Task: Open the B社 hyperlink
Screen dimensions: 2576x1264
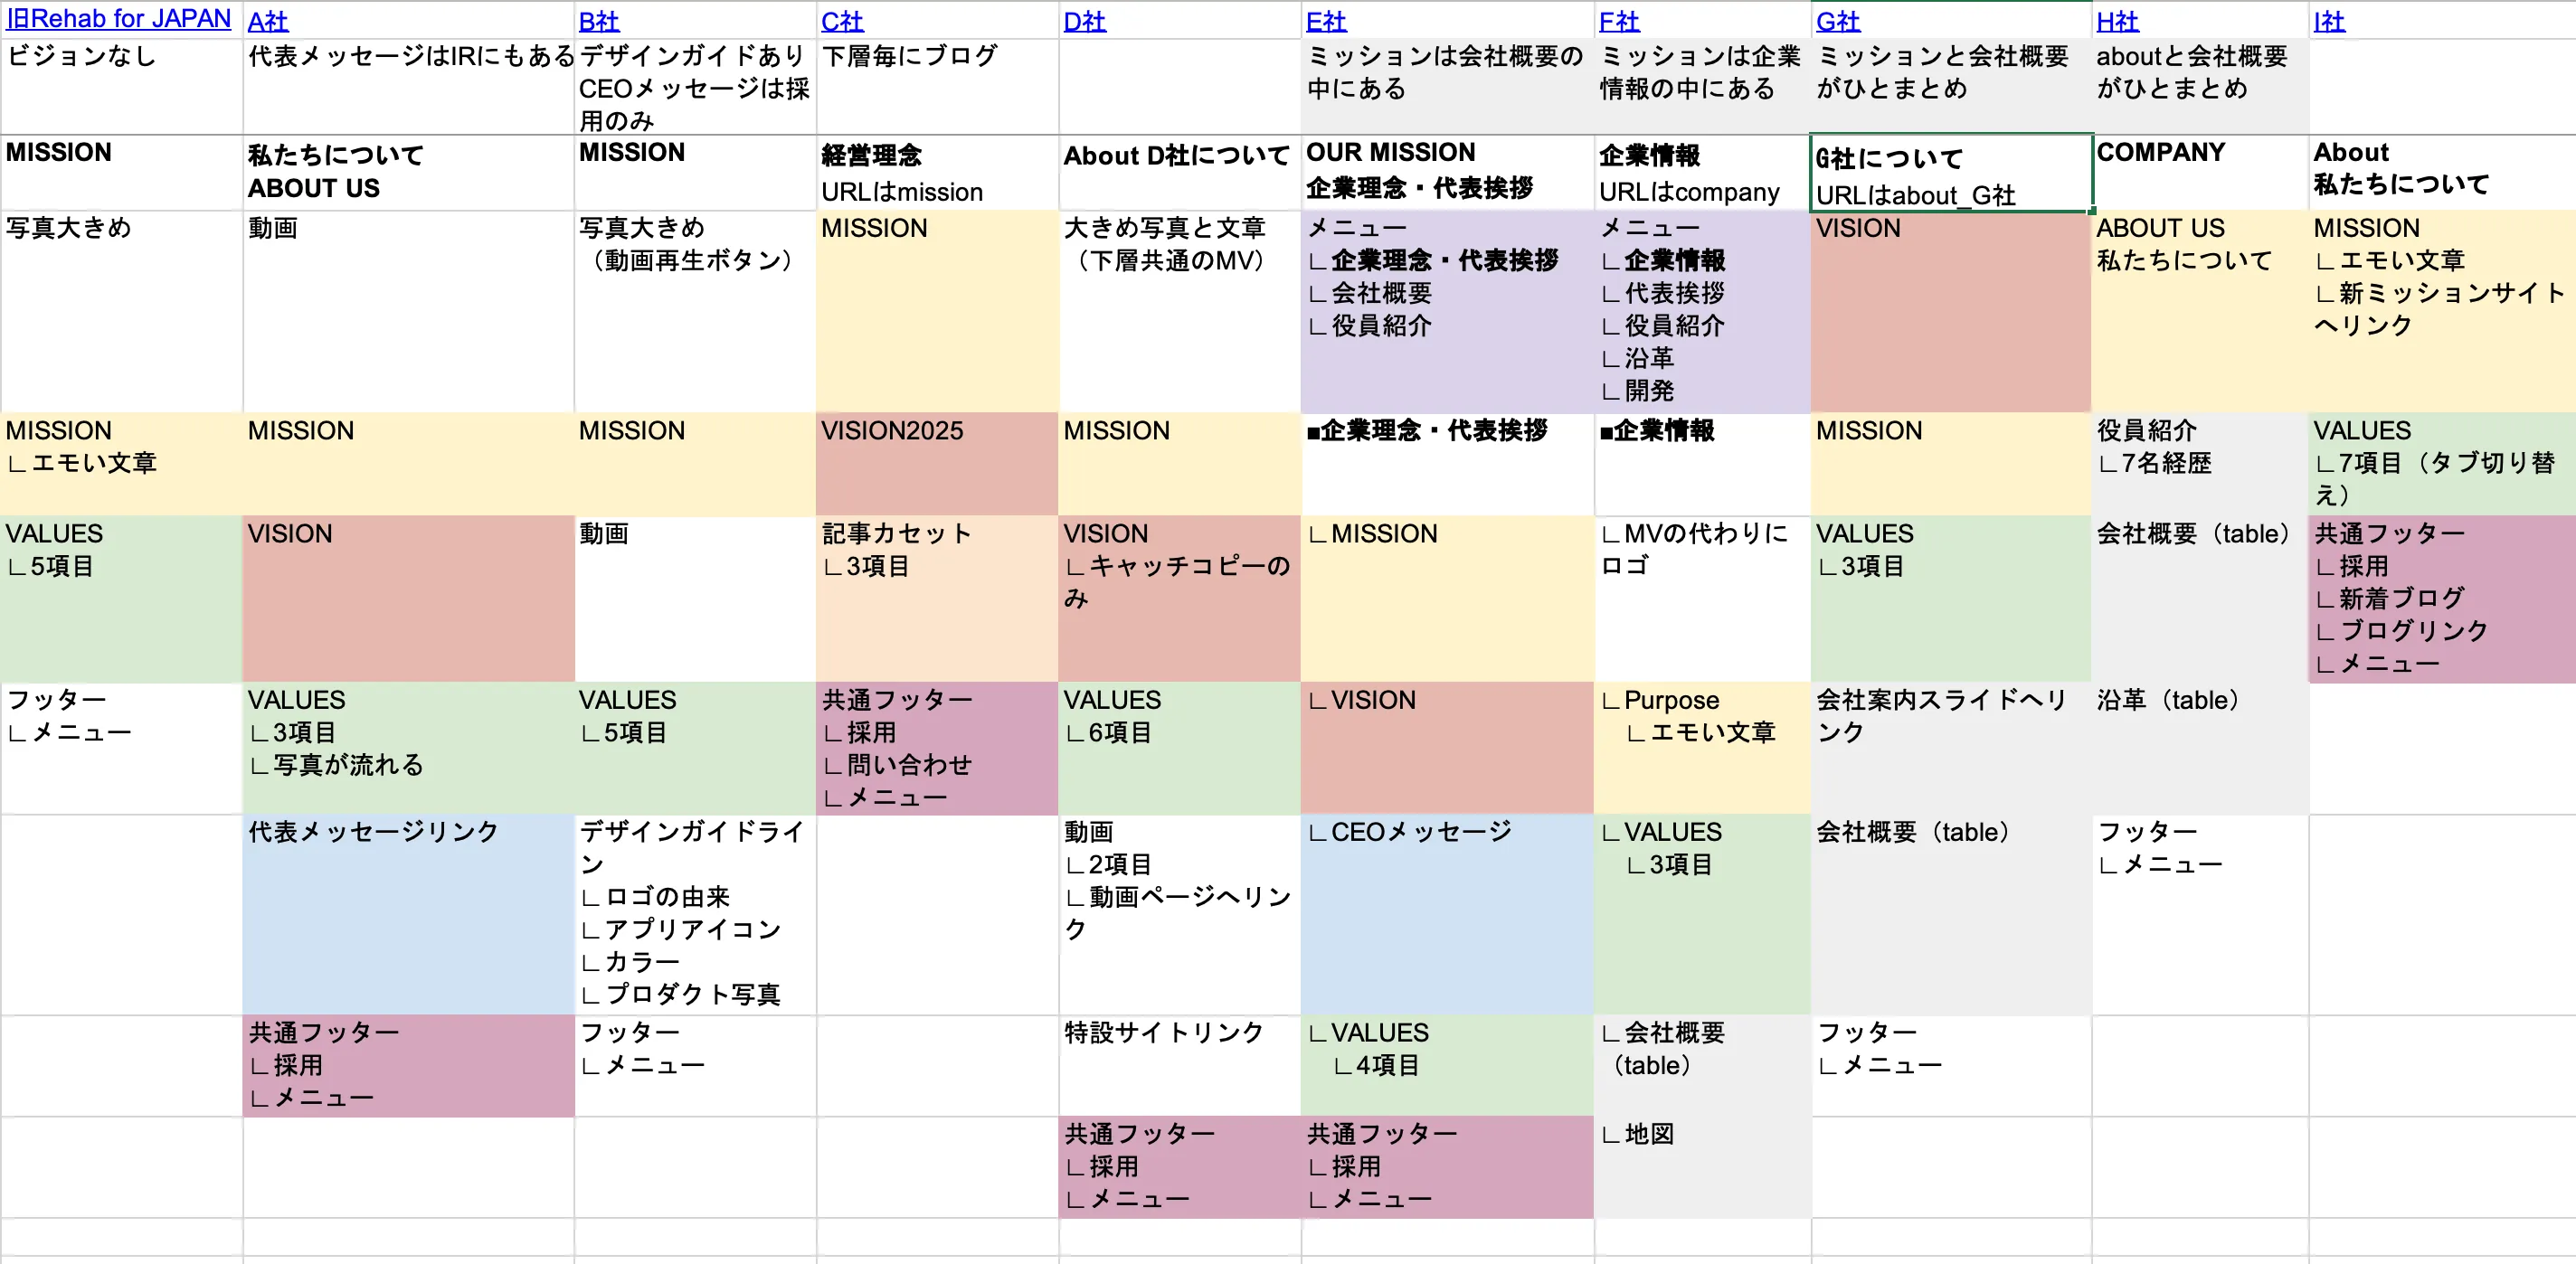Action: point(598,20)
